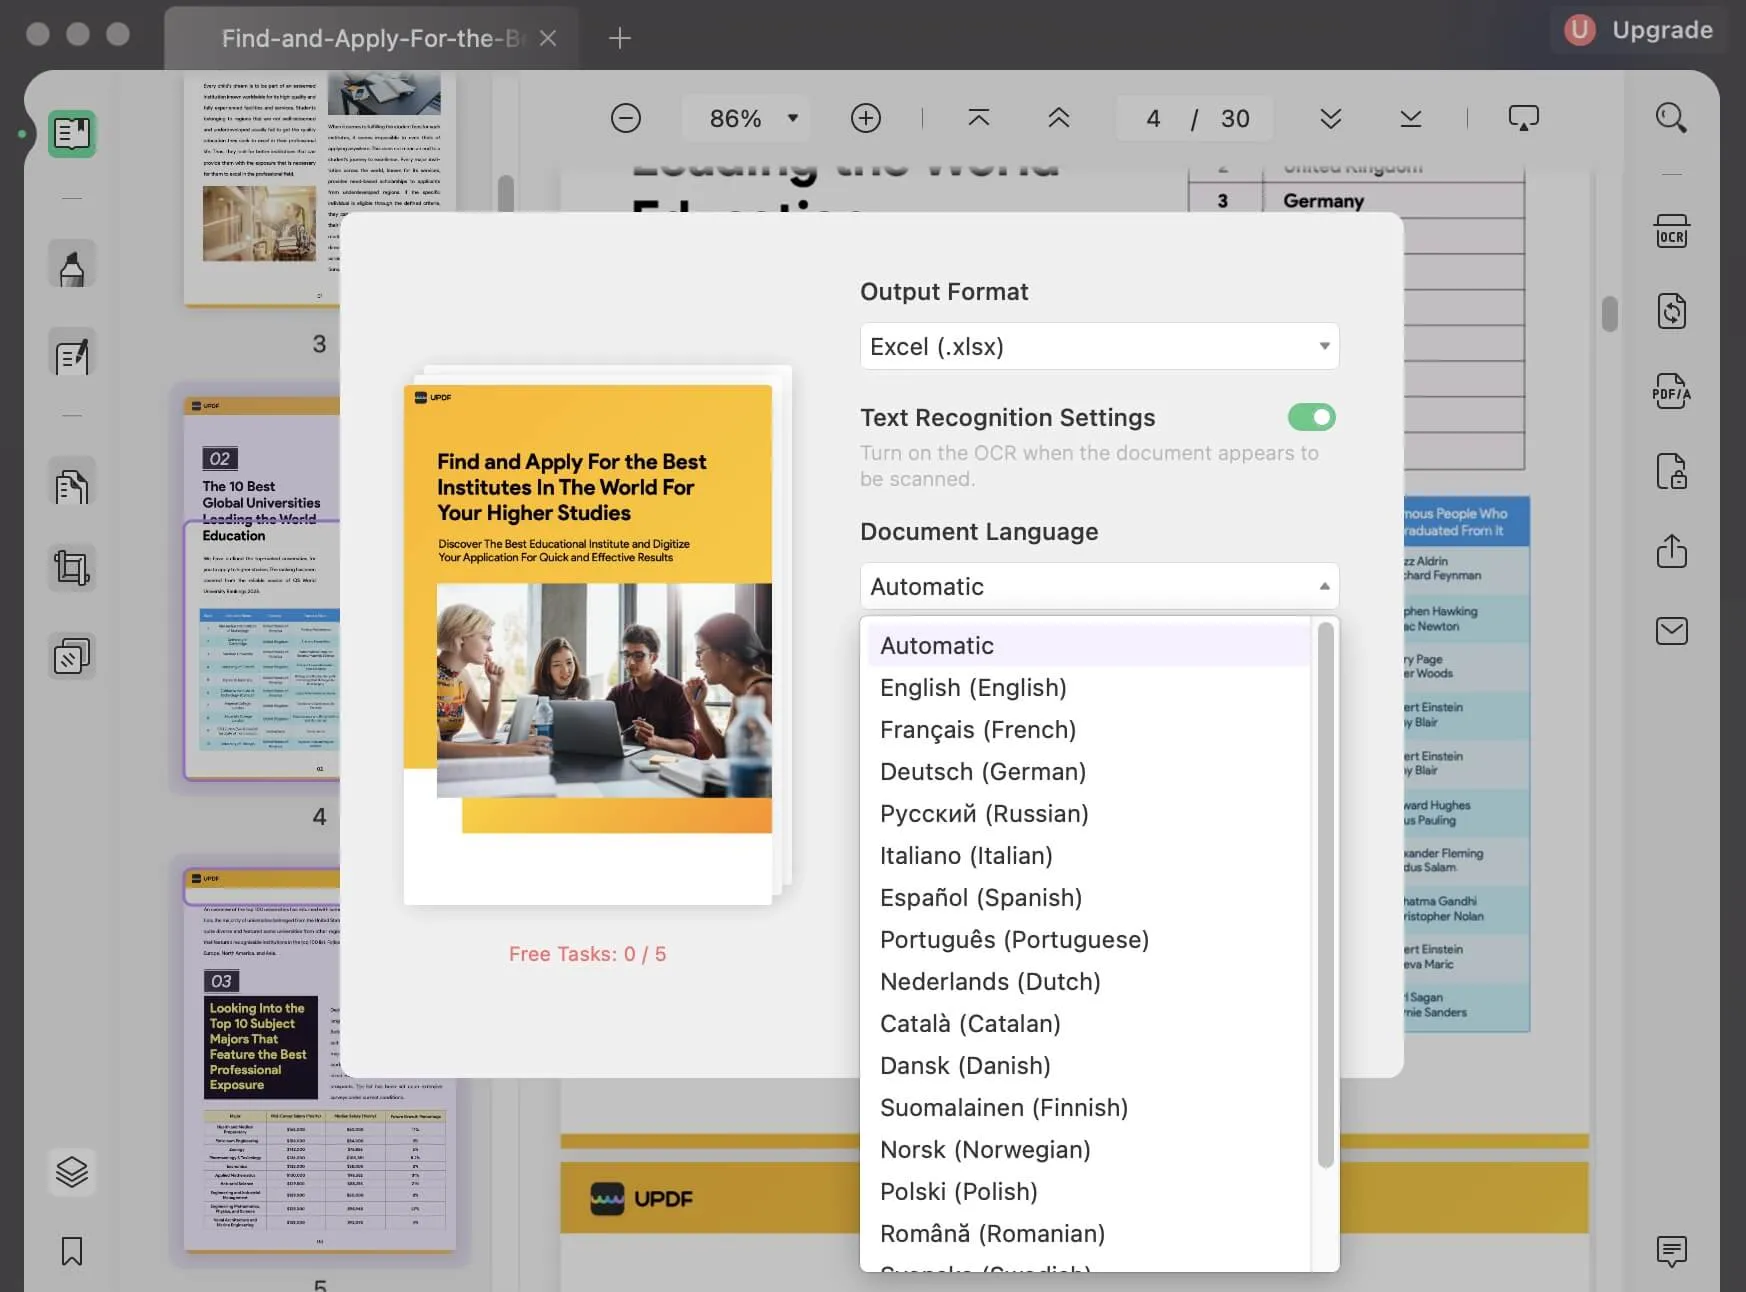Open the bookmark icon at bottom left
This screenshot has width=1746, height=1292.
coord(72,1251)
